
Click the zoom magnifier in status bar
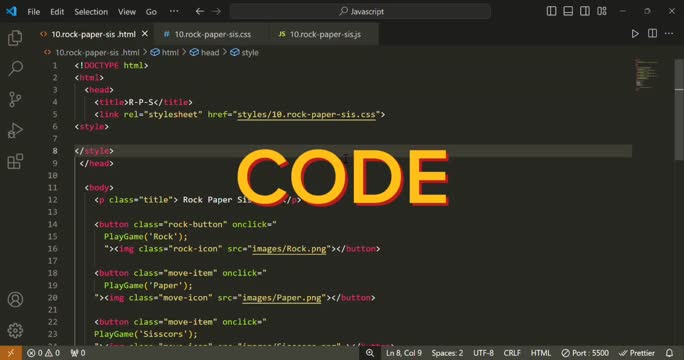tap(370, 353)
